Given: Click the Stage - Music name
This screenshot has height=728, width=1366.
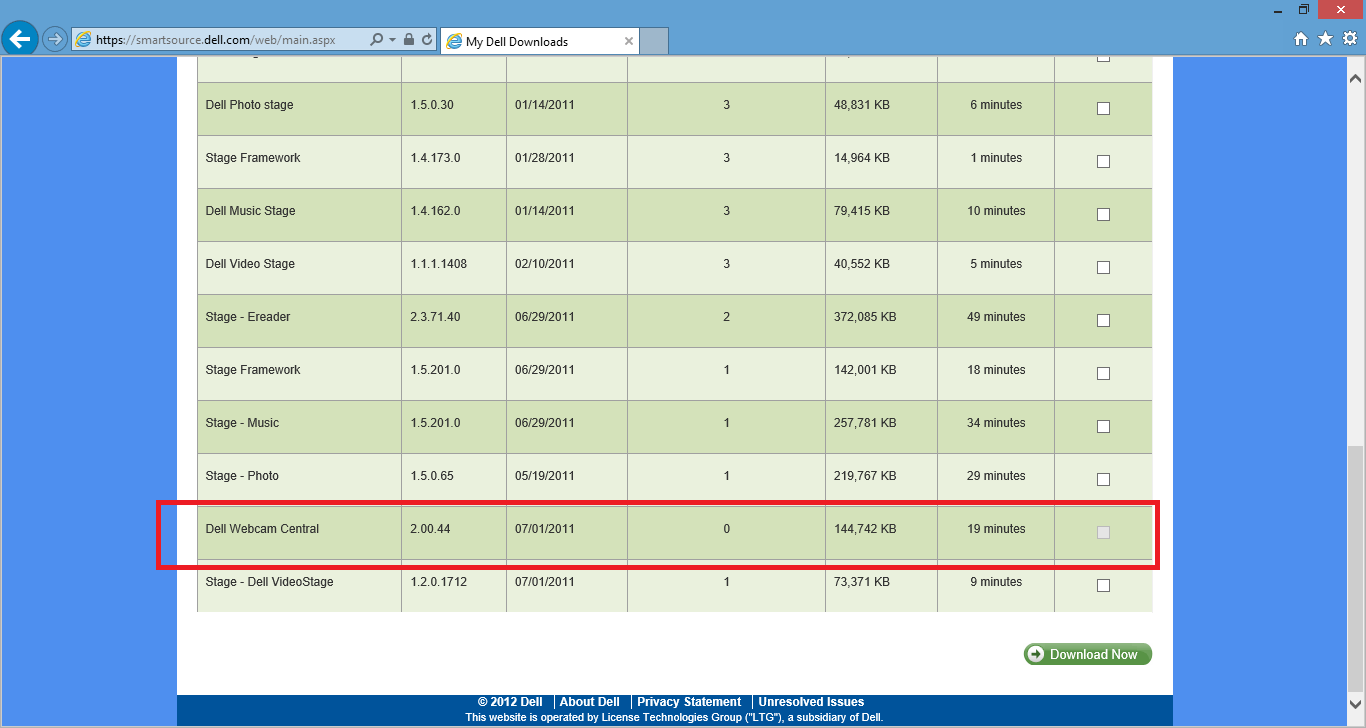Looking at the screenshot, I should 242,423.
